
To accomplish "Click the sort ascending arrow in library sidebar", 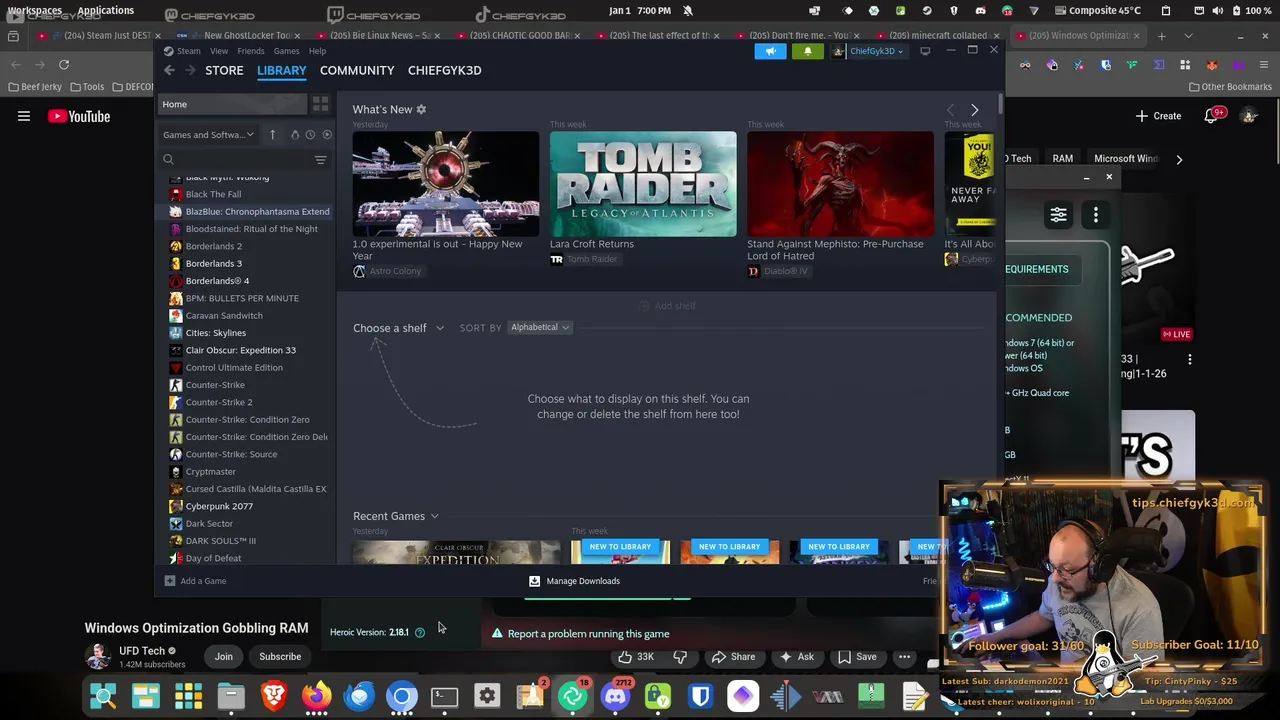I will 272,135.
